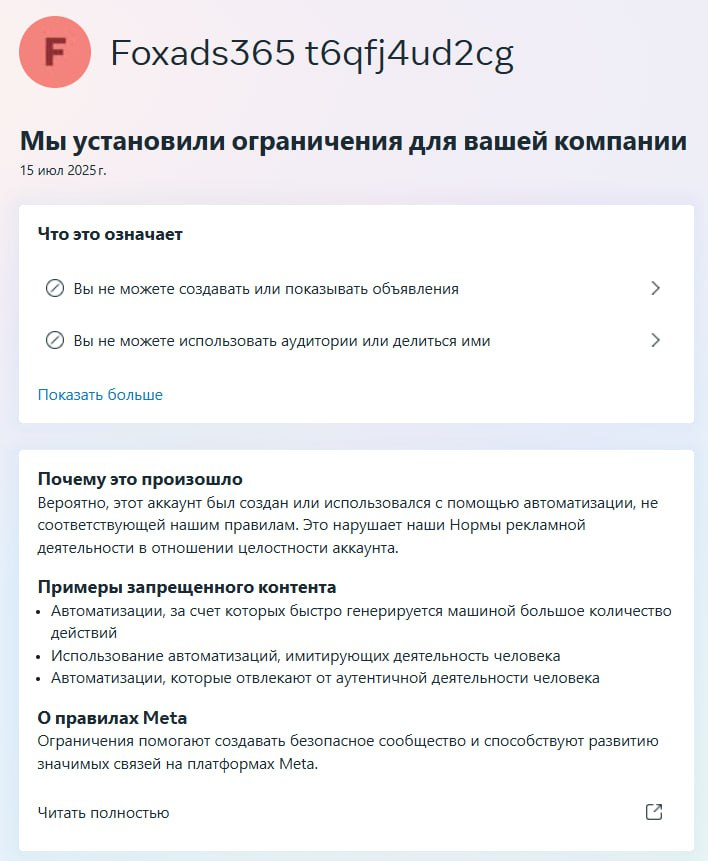Expand the chevron for creating or showing ads restriction
This screenshot has width=708, height=861.
tap(655, 288)
